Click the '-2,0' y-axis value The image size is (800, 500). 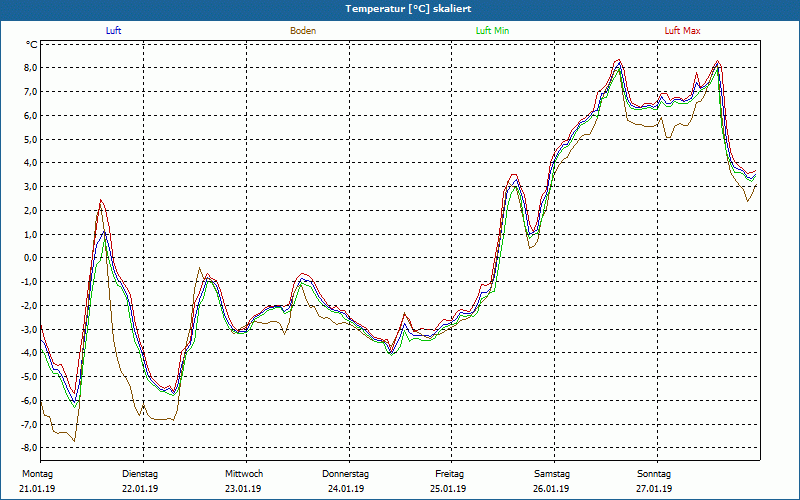point(29,305)
